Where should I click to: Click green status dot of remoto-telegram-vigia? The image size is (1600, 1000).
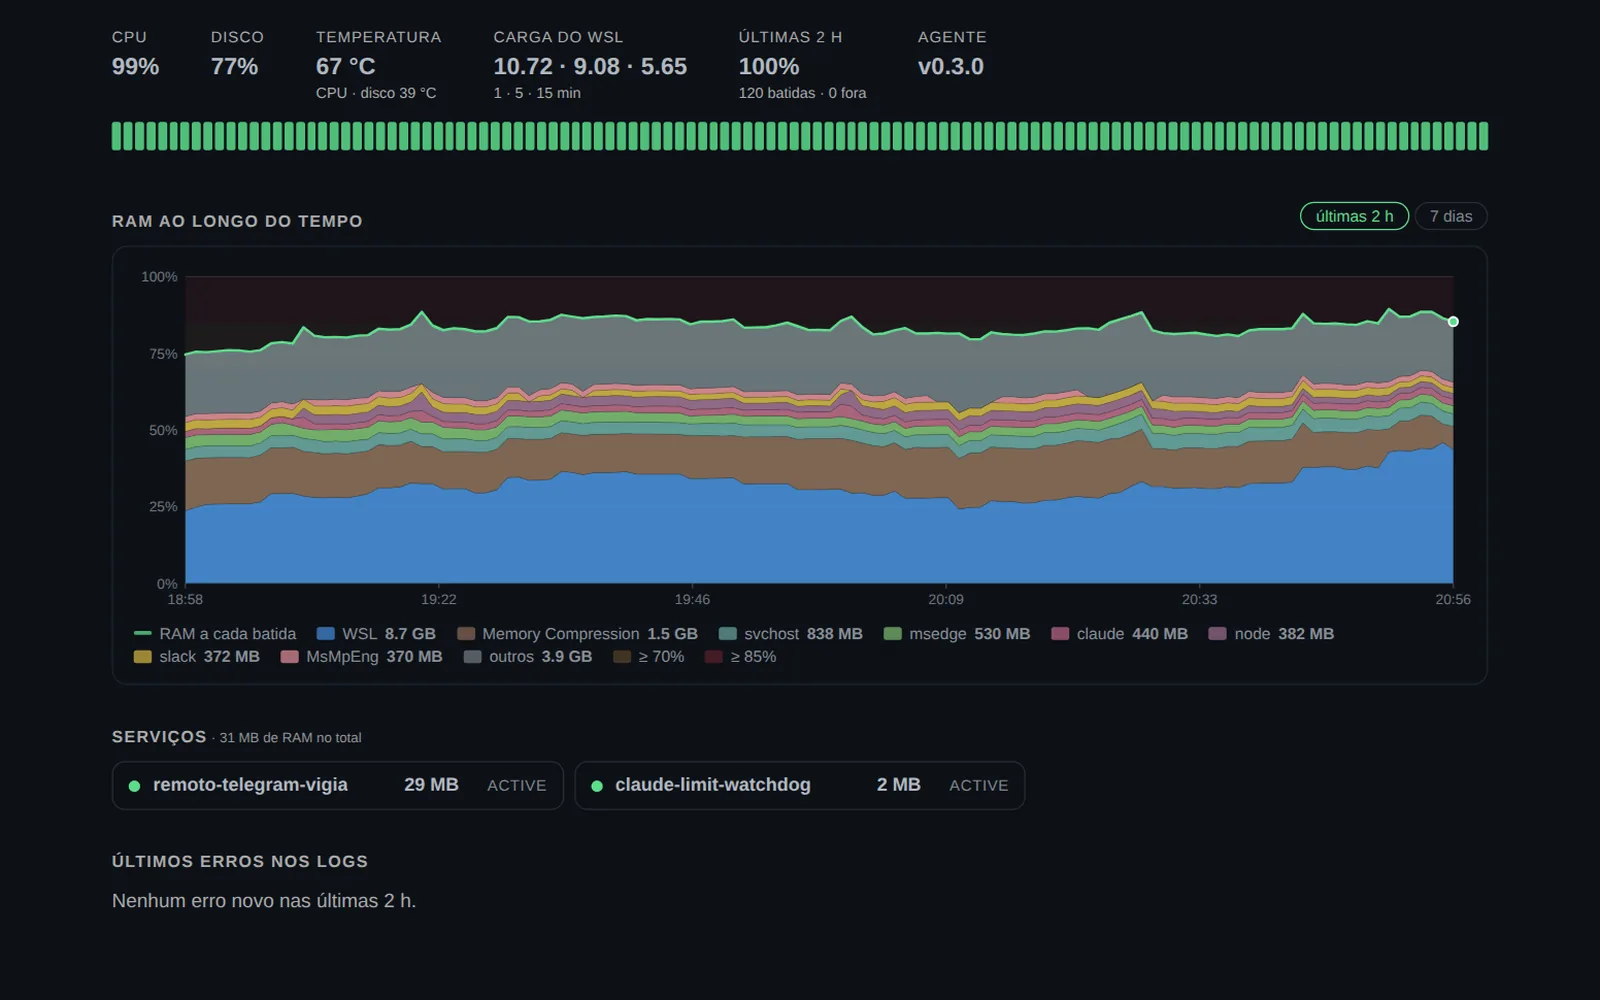(134, 786)
